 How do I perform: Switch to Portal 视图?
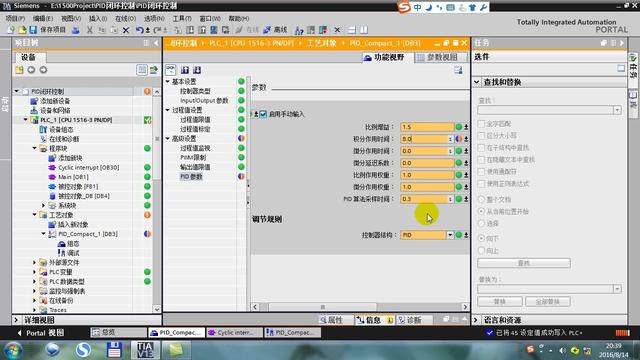(x=40, y=333)
